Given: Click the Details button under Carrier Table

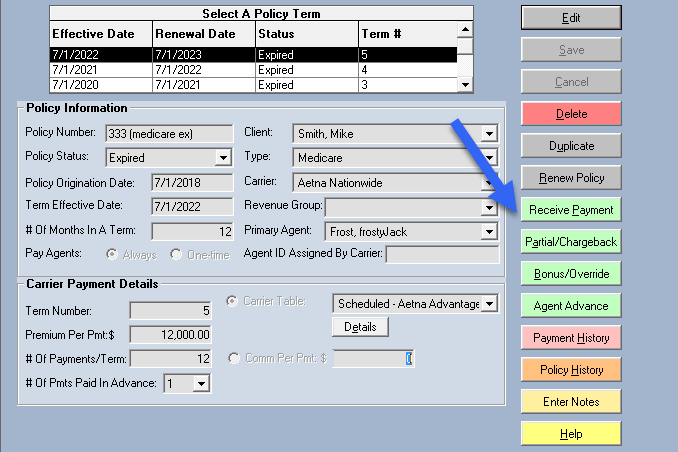Looking at the screenshot, I should (x=359, y=327).
